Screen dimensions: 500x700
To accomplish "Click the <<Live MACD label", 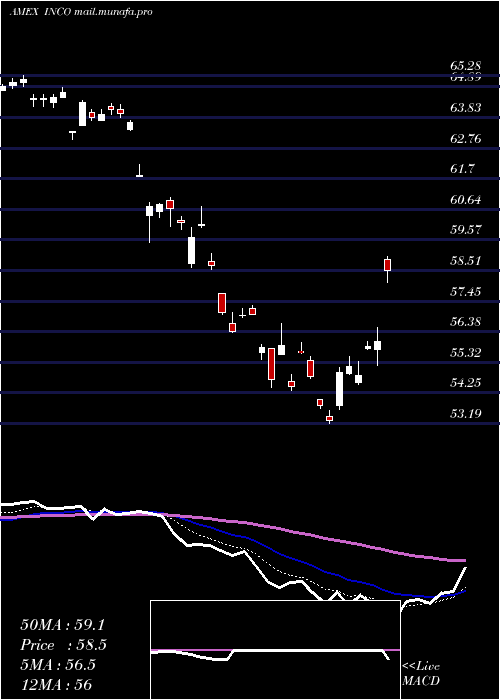I will pyautogui.click(x=421, y=674).
